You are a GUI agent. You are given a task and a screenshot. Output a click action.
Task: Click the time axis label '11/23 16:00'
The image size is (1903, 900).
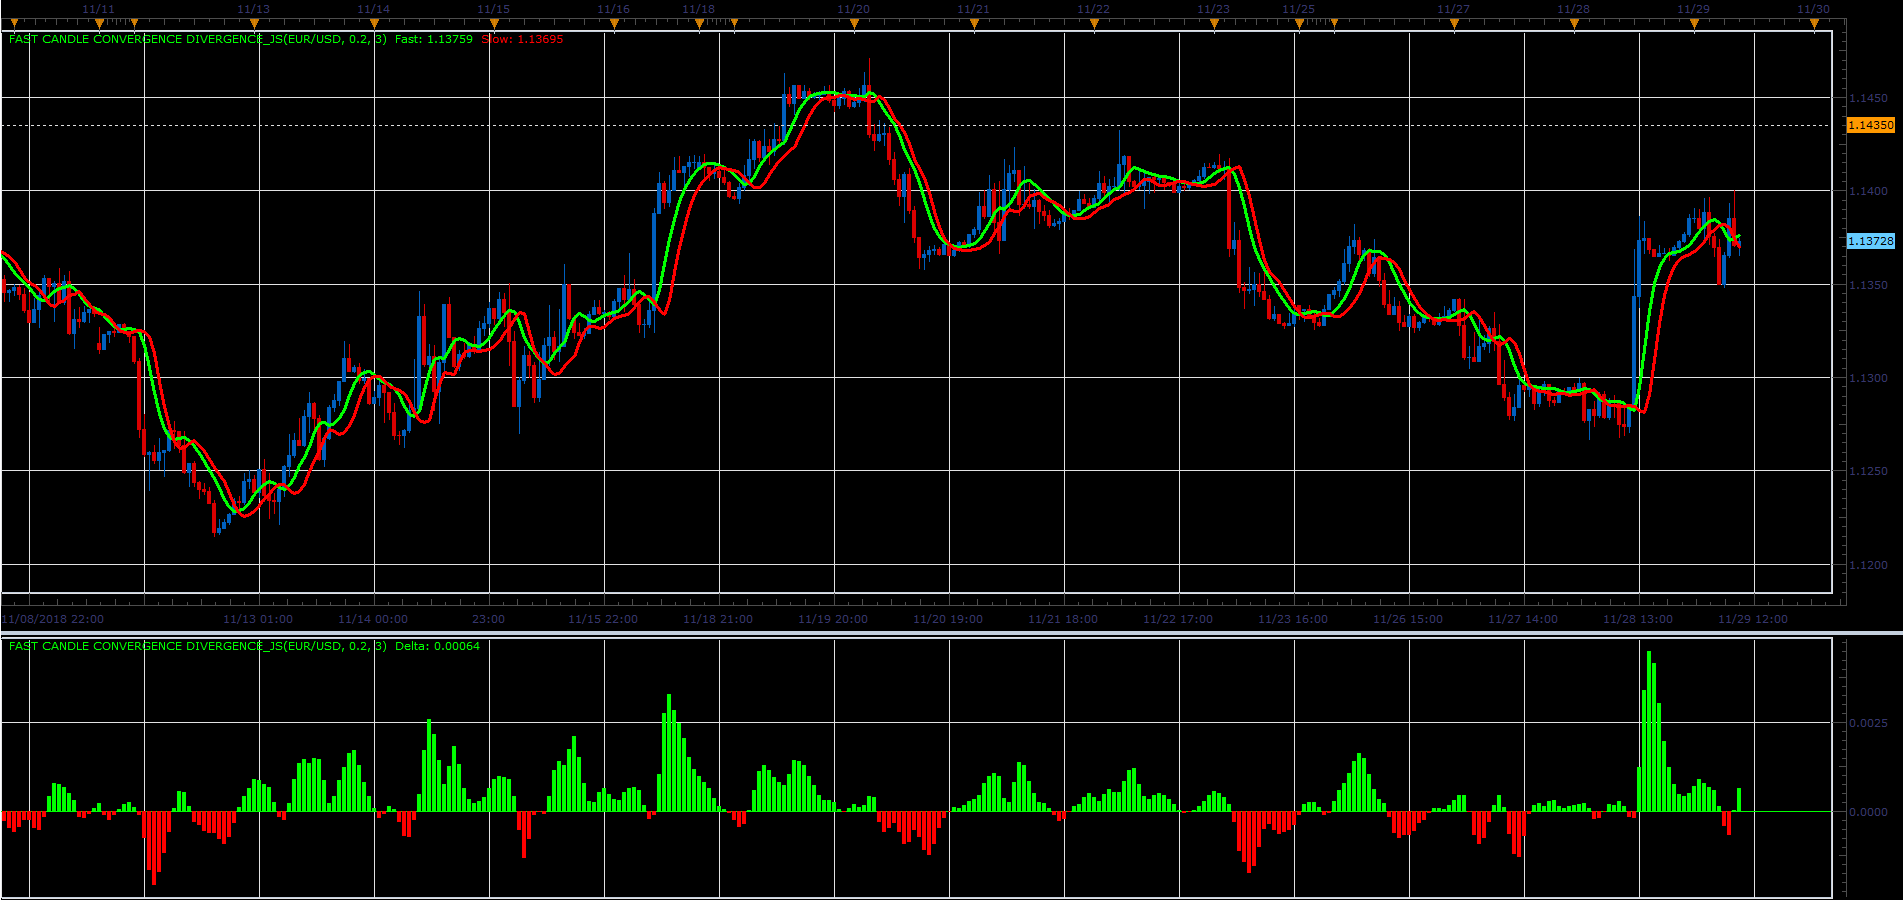tap(1293, 619)
